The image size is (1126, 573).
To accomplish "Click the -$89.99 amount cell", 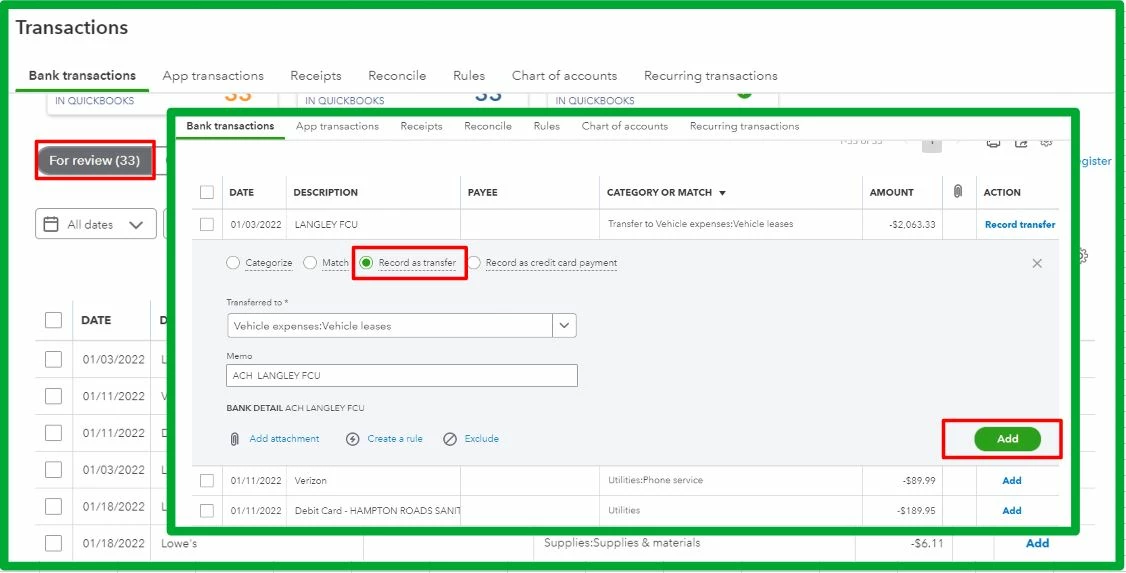I will pyautogui.click(x=918, y=480).
